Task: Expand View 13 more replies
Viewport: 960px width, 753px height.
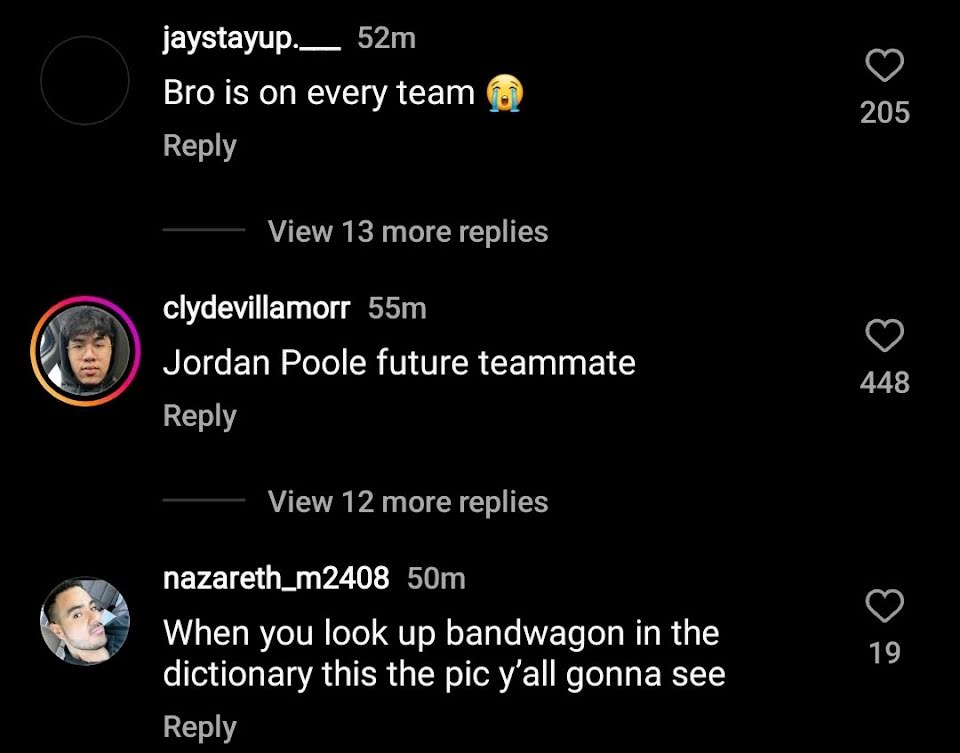Action: point(408,231)
